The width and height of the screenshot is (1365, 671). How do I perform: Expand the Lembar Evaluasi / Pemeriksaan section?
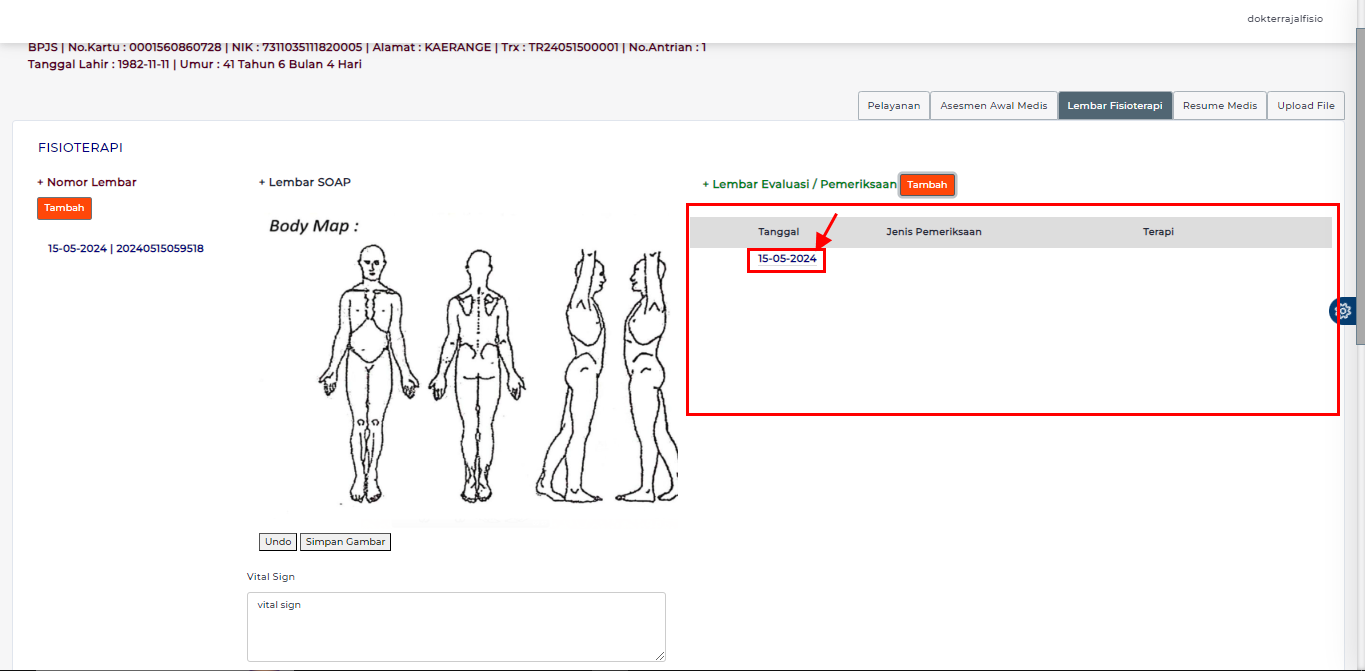coord(802,183)
